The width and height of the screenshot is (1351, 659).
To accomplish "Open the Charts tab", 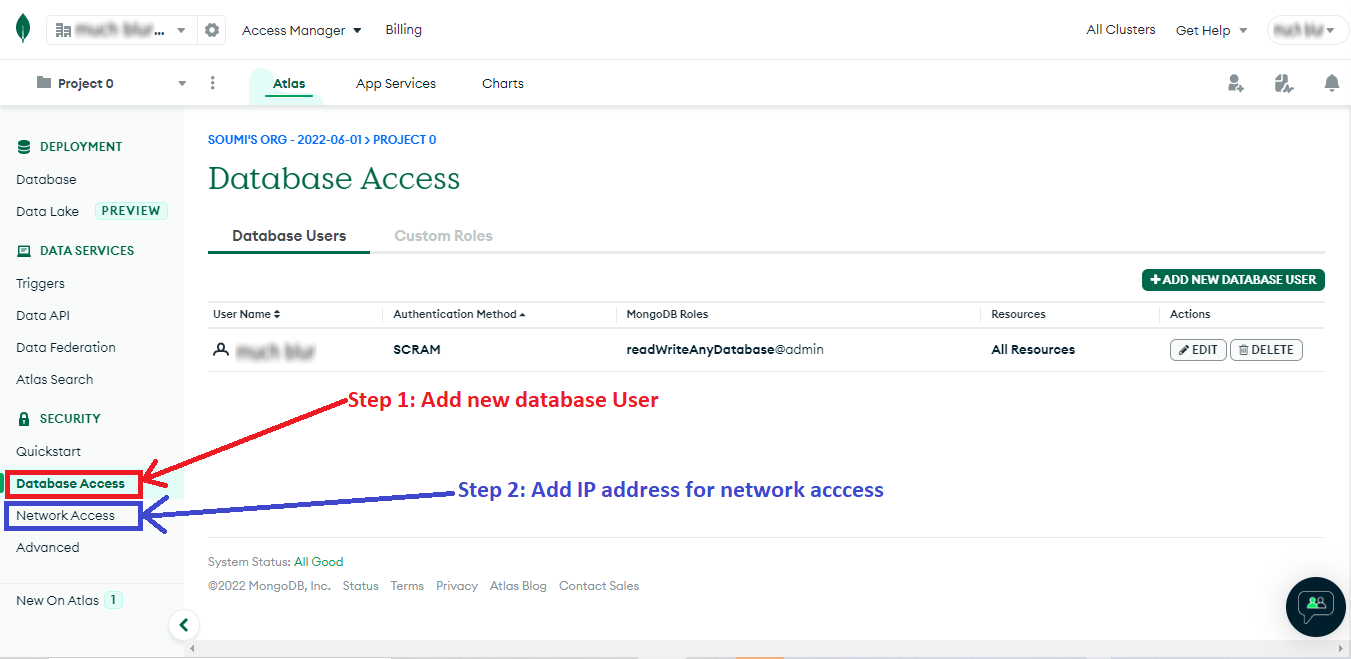I will tap(502, 83).
